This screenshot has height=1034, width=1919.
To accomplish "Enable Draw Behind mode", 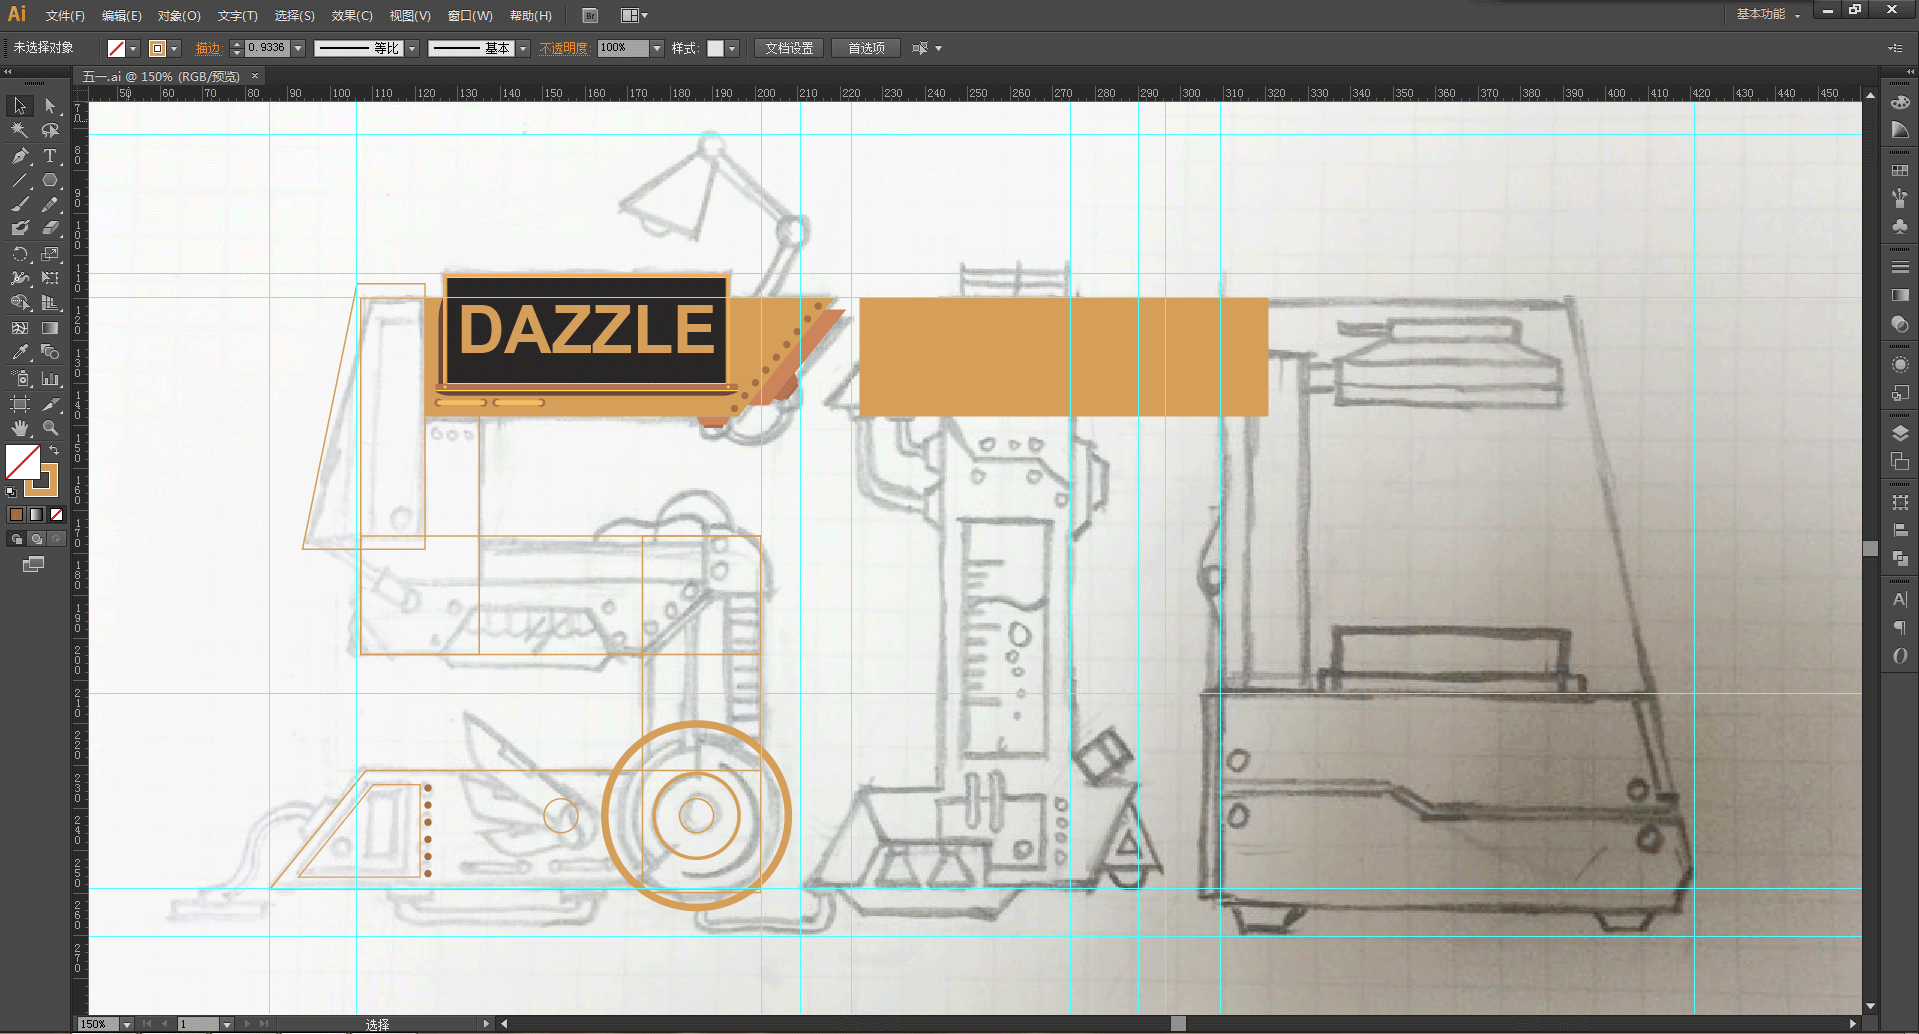I will point(36,539).
